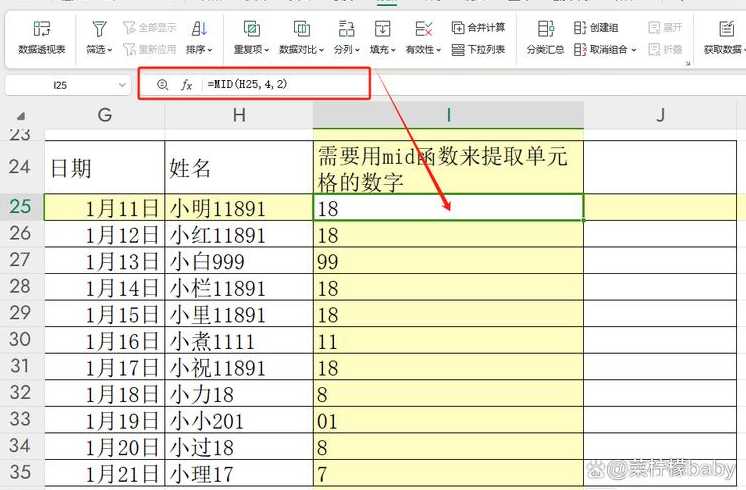Image resolution: width=746 pixels, height=490 pixels.
Task: Click cell 小祝11891
Action: [x=239, y=366]
